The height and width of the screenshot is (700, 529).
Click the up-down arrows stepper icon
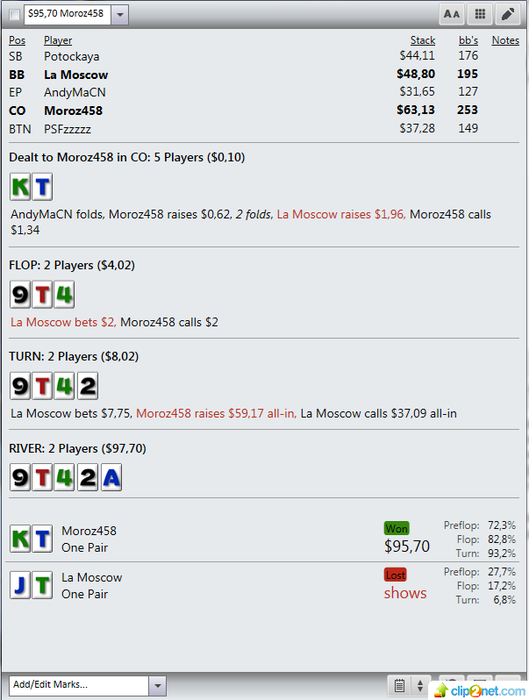click(x=420, y=685)
